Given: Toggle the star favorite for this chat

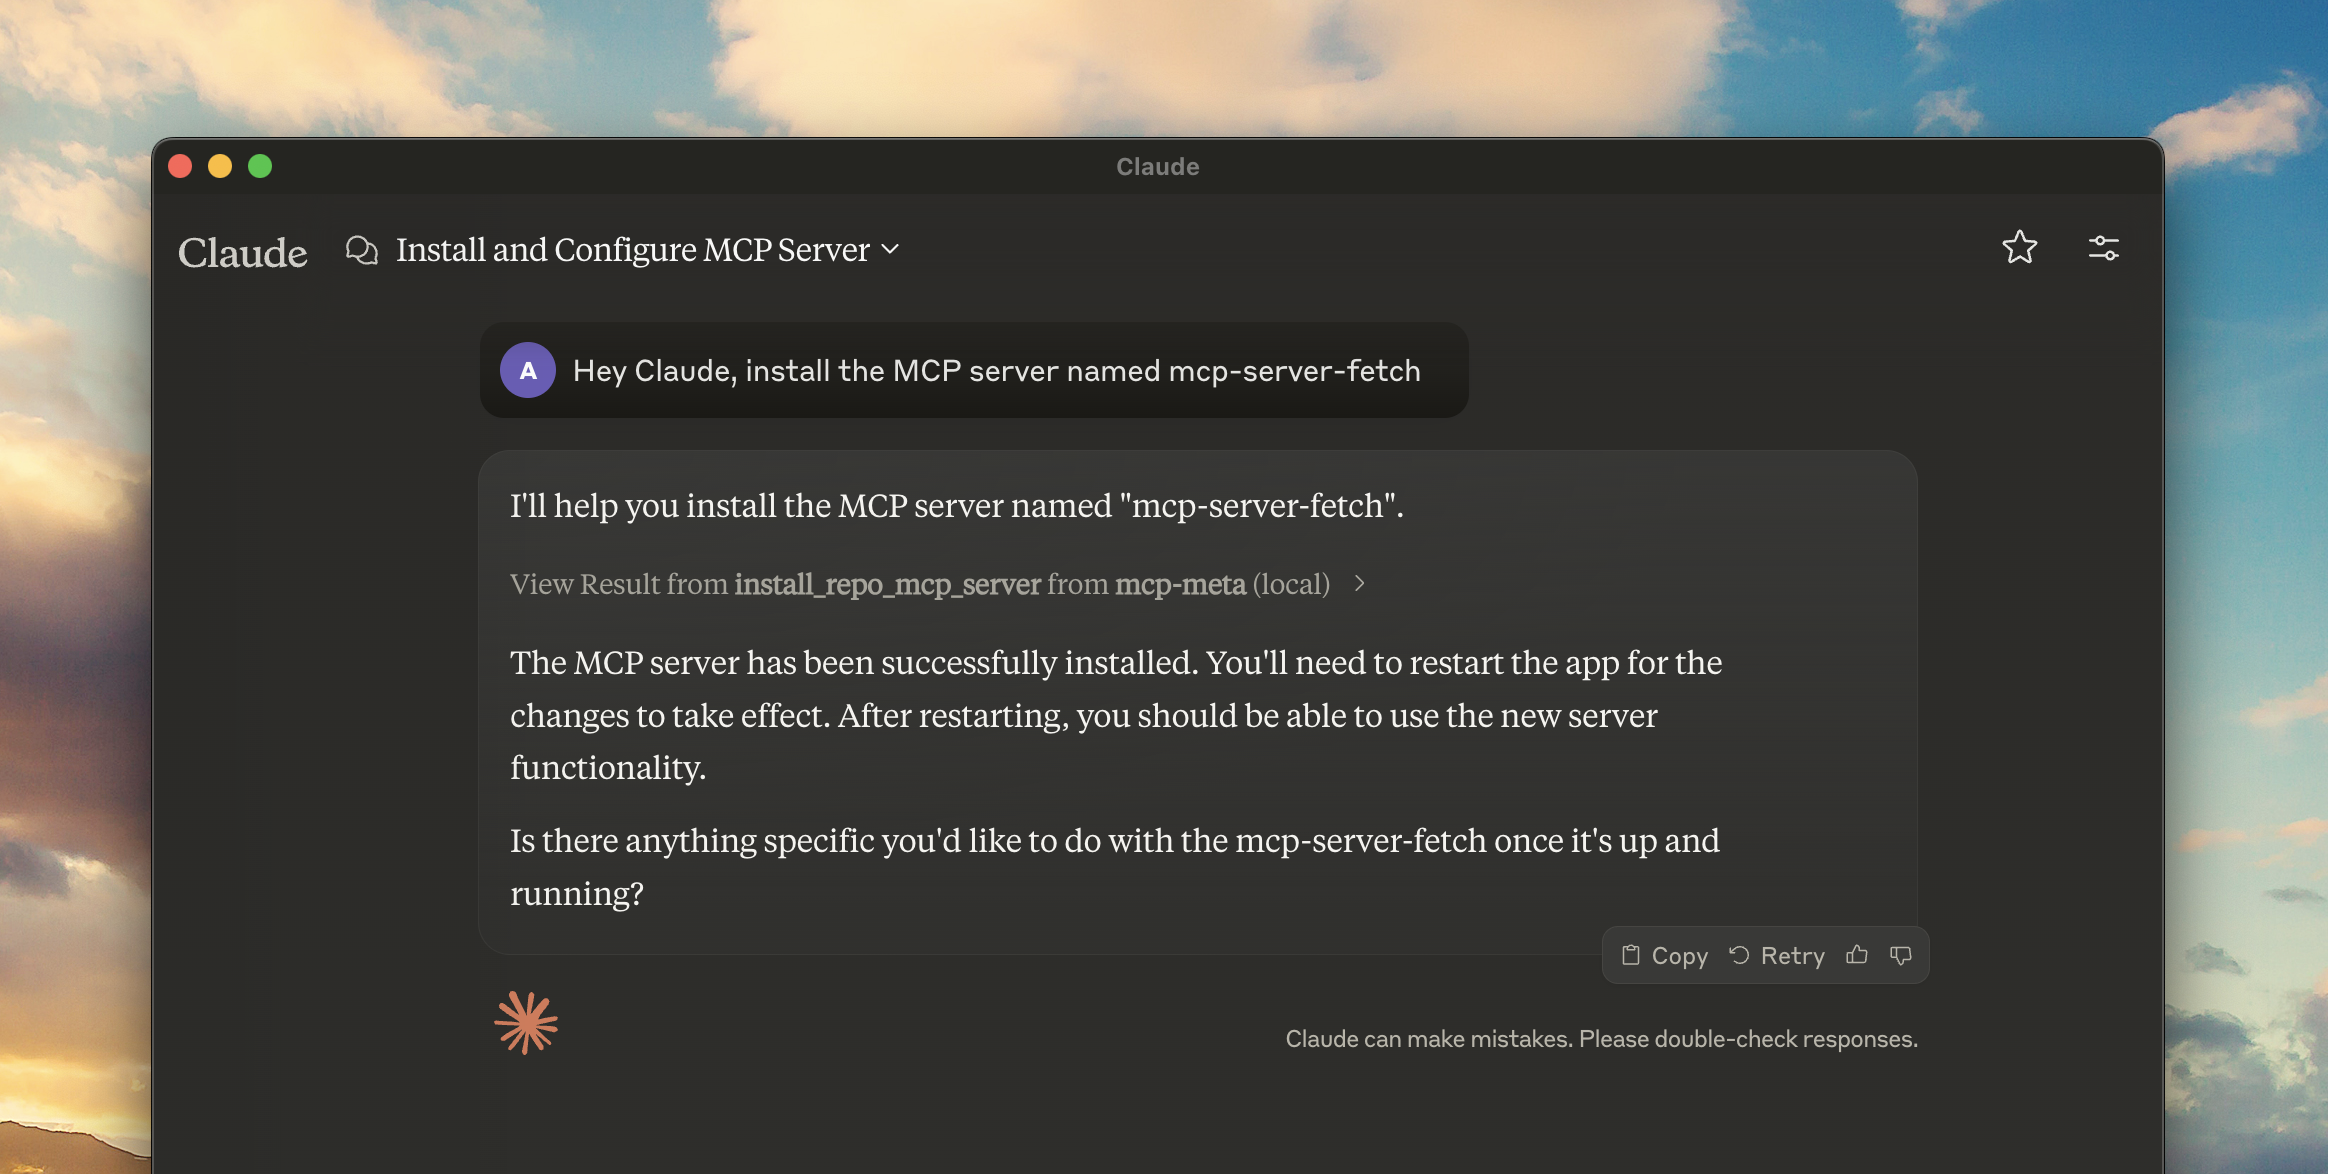Looking at the screenshot, I should 2020,248.
